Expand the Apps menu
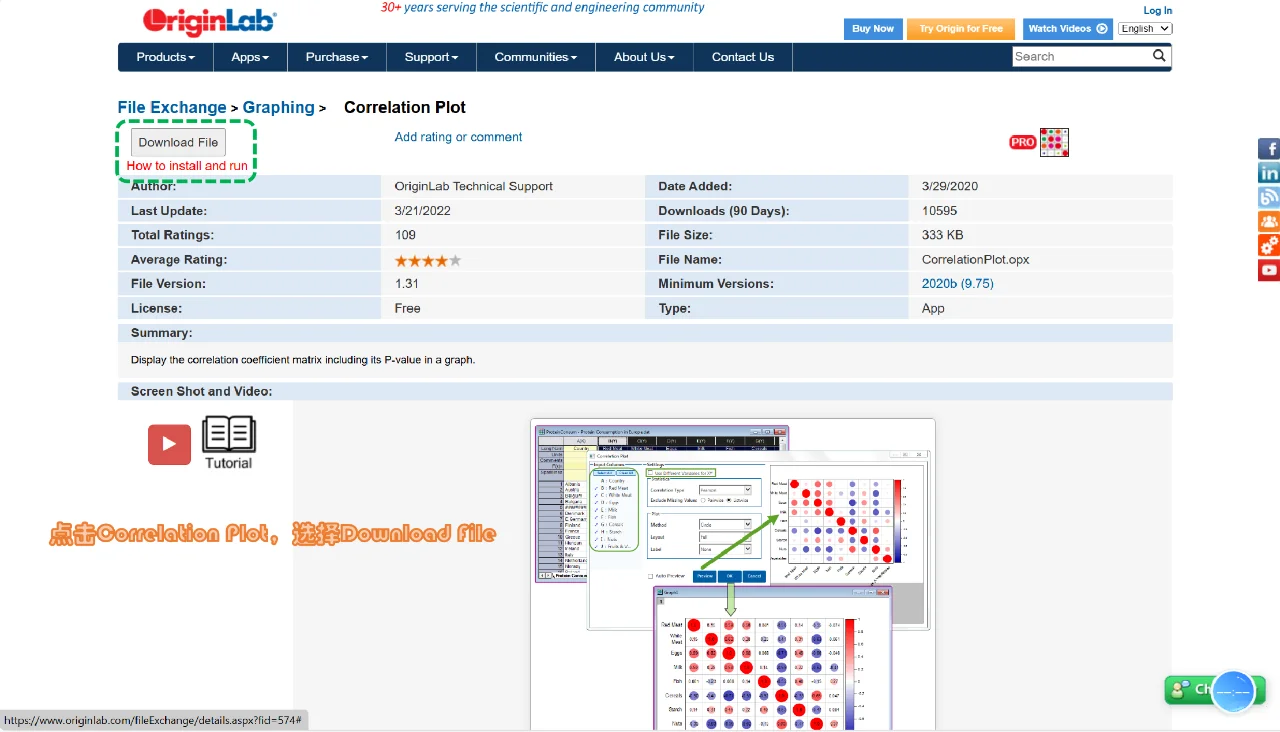1280x732 pixels. pyautogui.click(x=250, y=57)
